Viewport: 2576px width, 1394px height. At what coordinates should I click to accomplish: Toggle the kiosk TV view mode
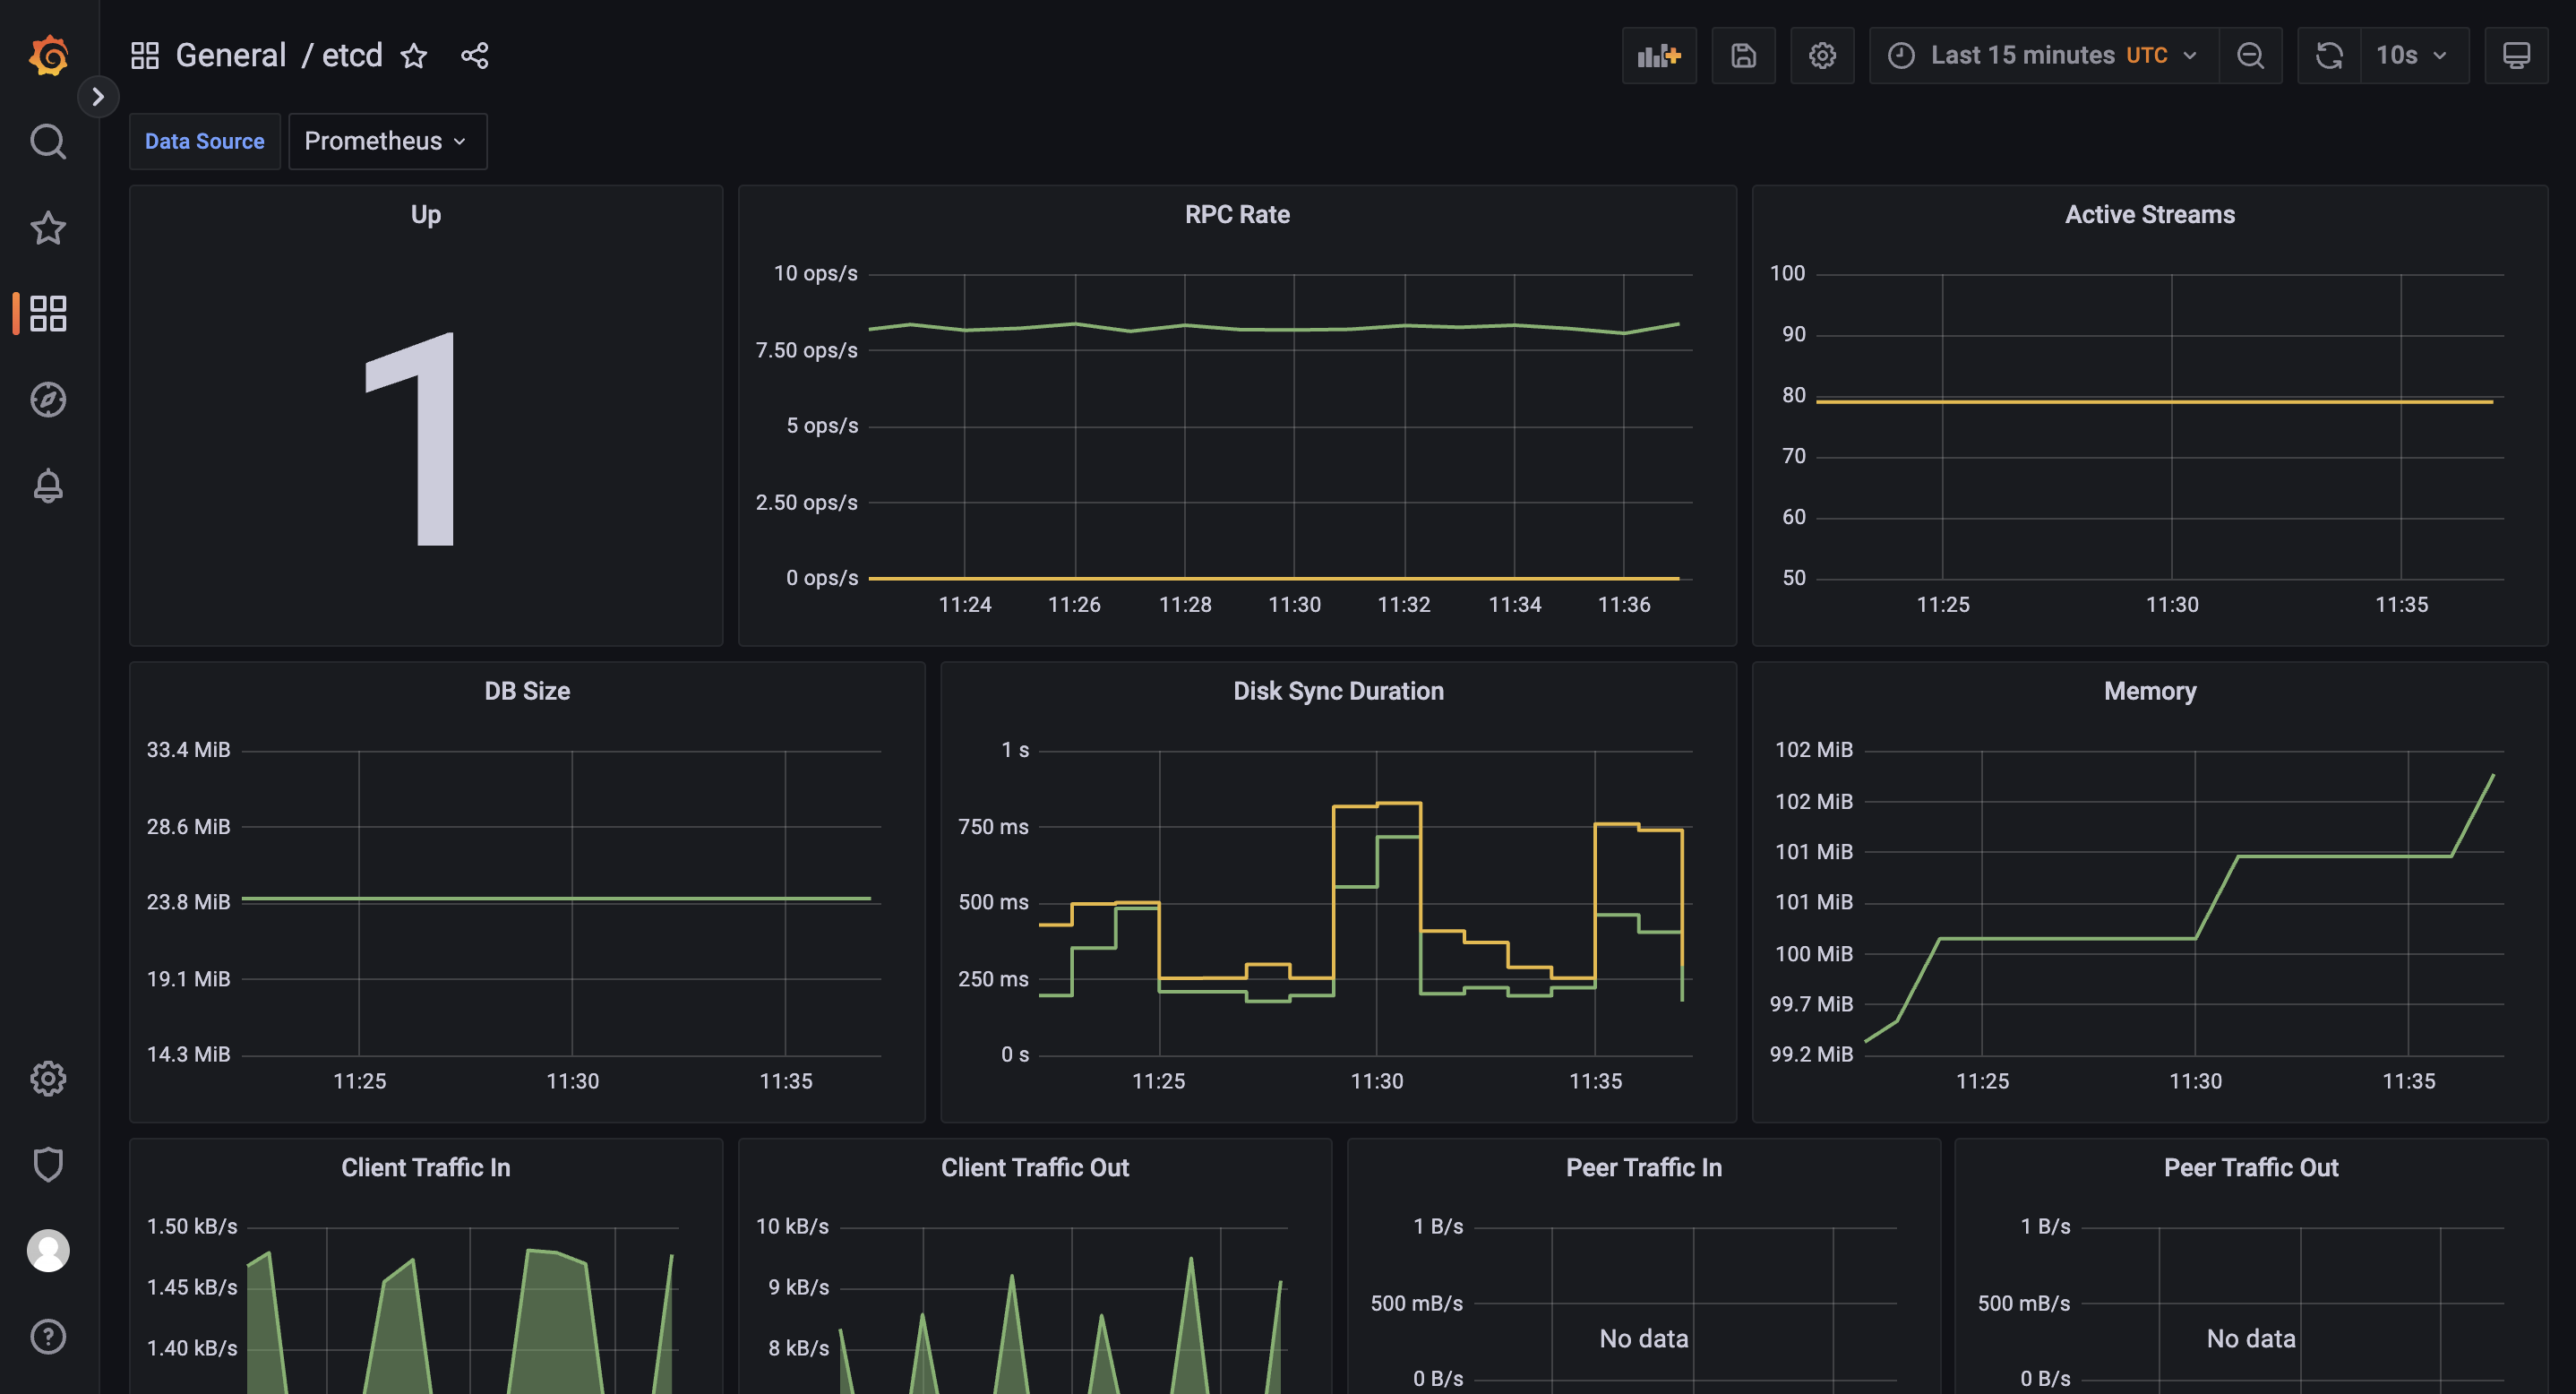(x=2516, y=55)
